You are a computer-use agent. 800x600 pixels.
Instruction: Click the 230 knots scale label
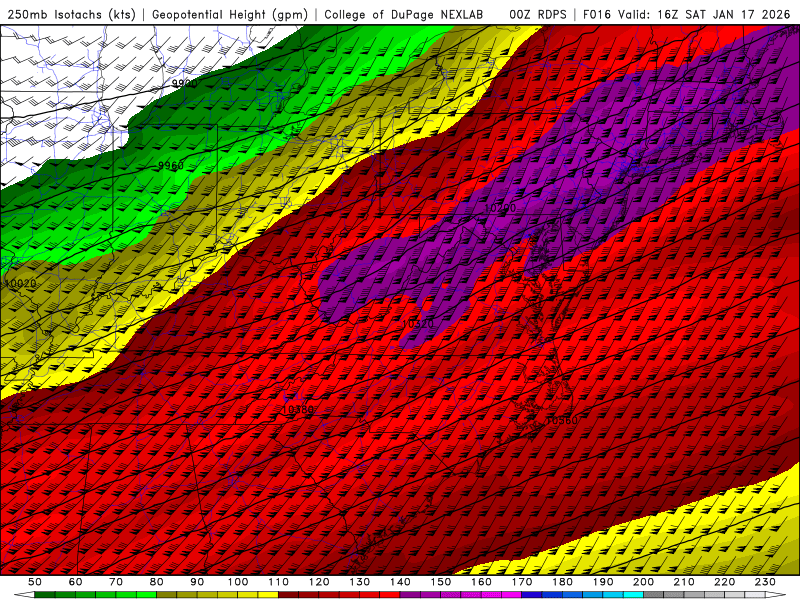click(x=765, y=582)
